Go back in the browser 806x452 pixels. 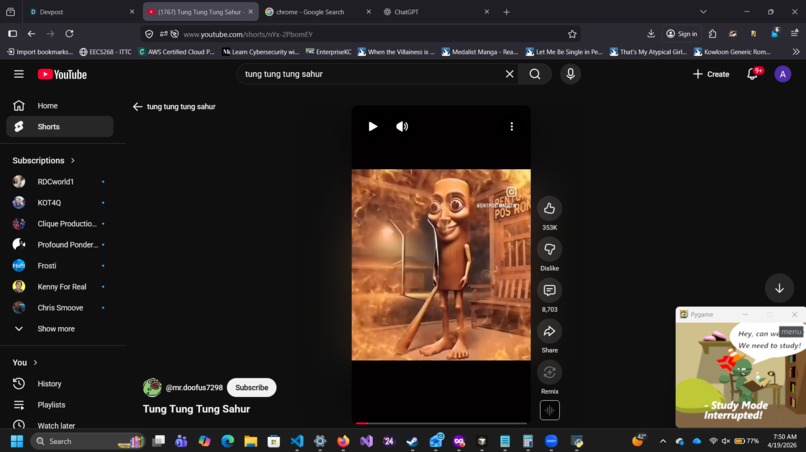click(x=31, y=34)
